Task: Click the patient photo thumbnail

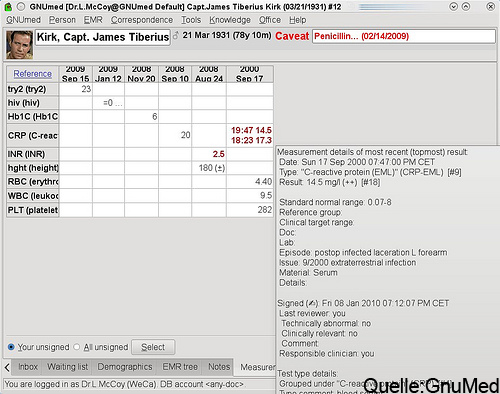Action: click(20, 45)
